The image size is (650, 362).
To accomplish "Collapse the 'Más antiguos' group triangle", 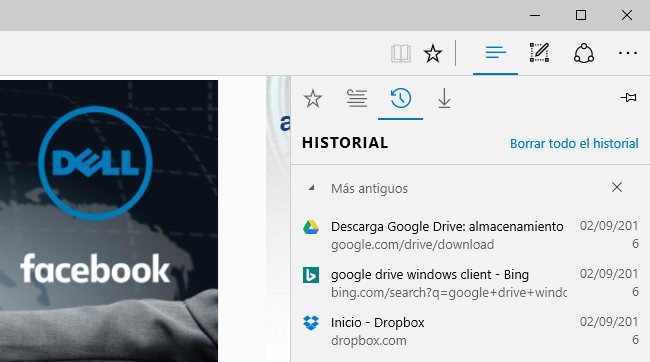I will tap(311, 188).
